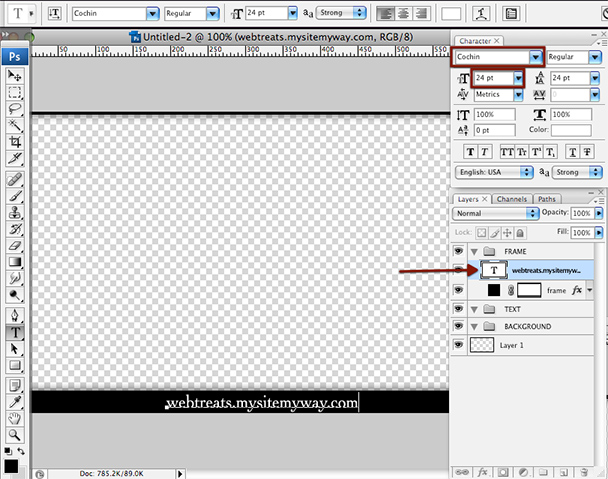
Task: Hide the TEXT group
Action: tap(458, 309)
